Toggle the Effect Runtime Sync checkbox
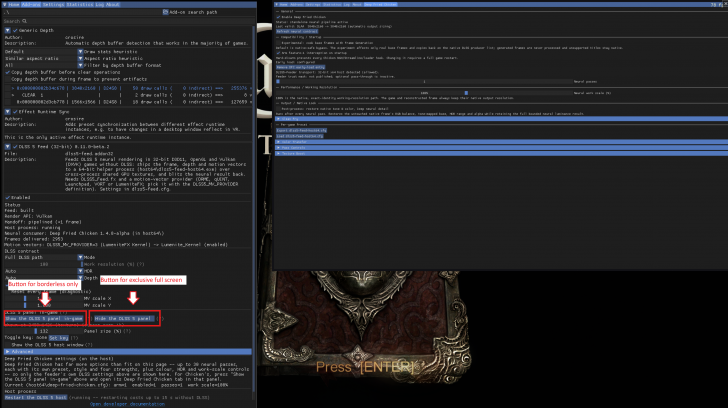 [x=15, y=112]
